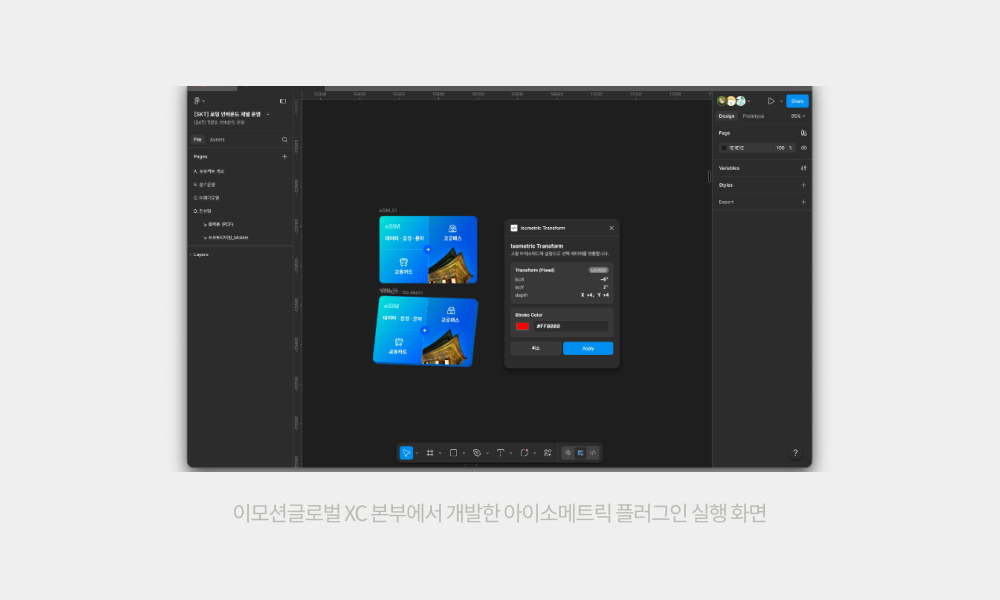1000x600 pixels.
Task: Open the Actions and plugins tool
Action: click(x=547, y=453)
